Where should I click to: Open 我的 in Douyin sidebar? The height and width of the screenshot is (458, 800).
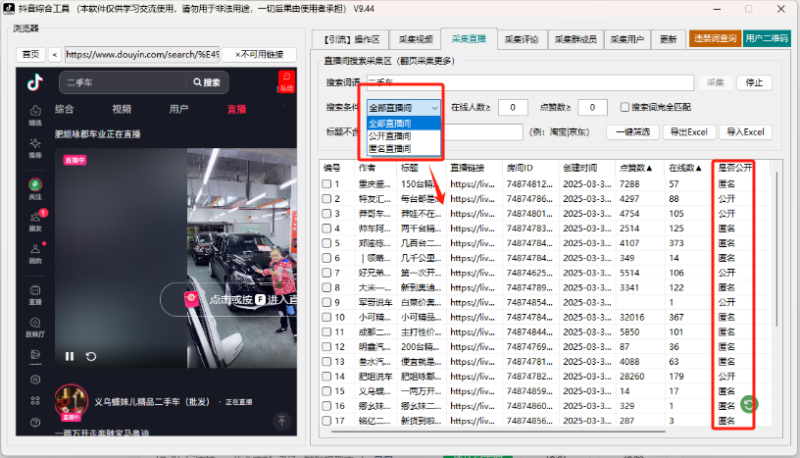pos(35,253)
